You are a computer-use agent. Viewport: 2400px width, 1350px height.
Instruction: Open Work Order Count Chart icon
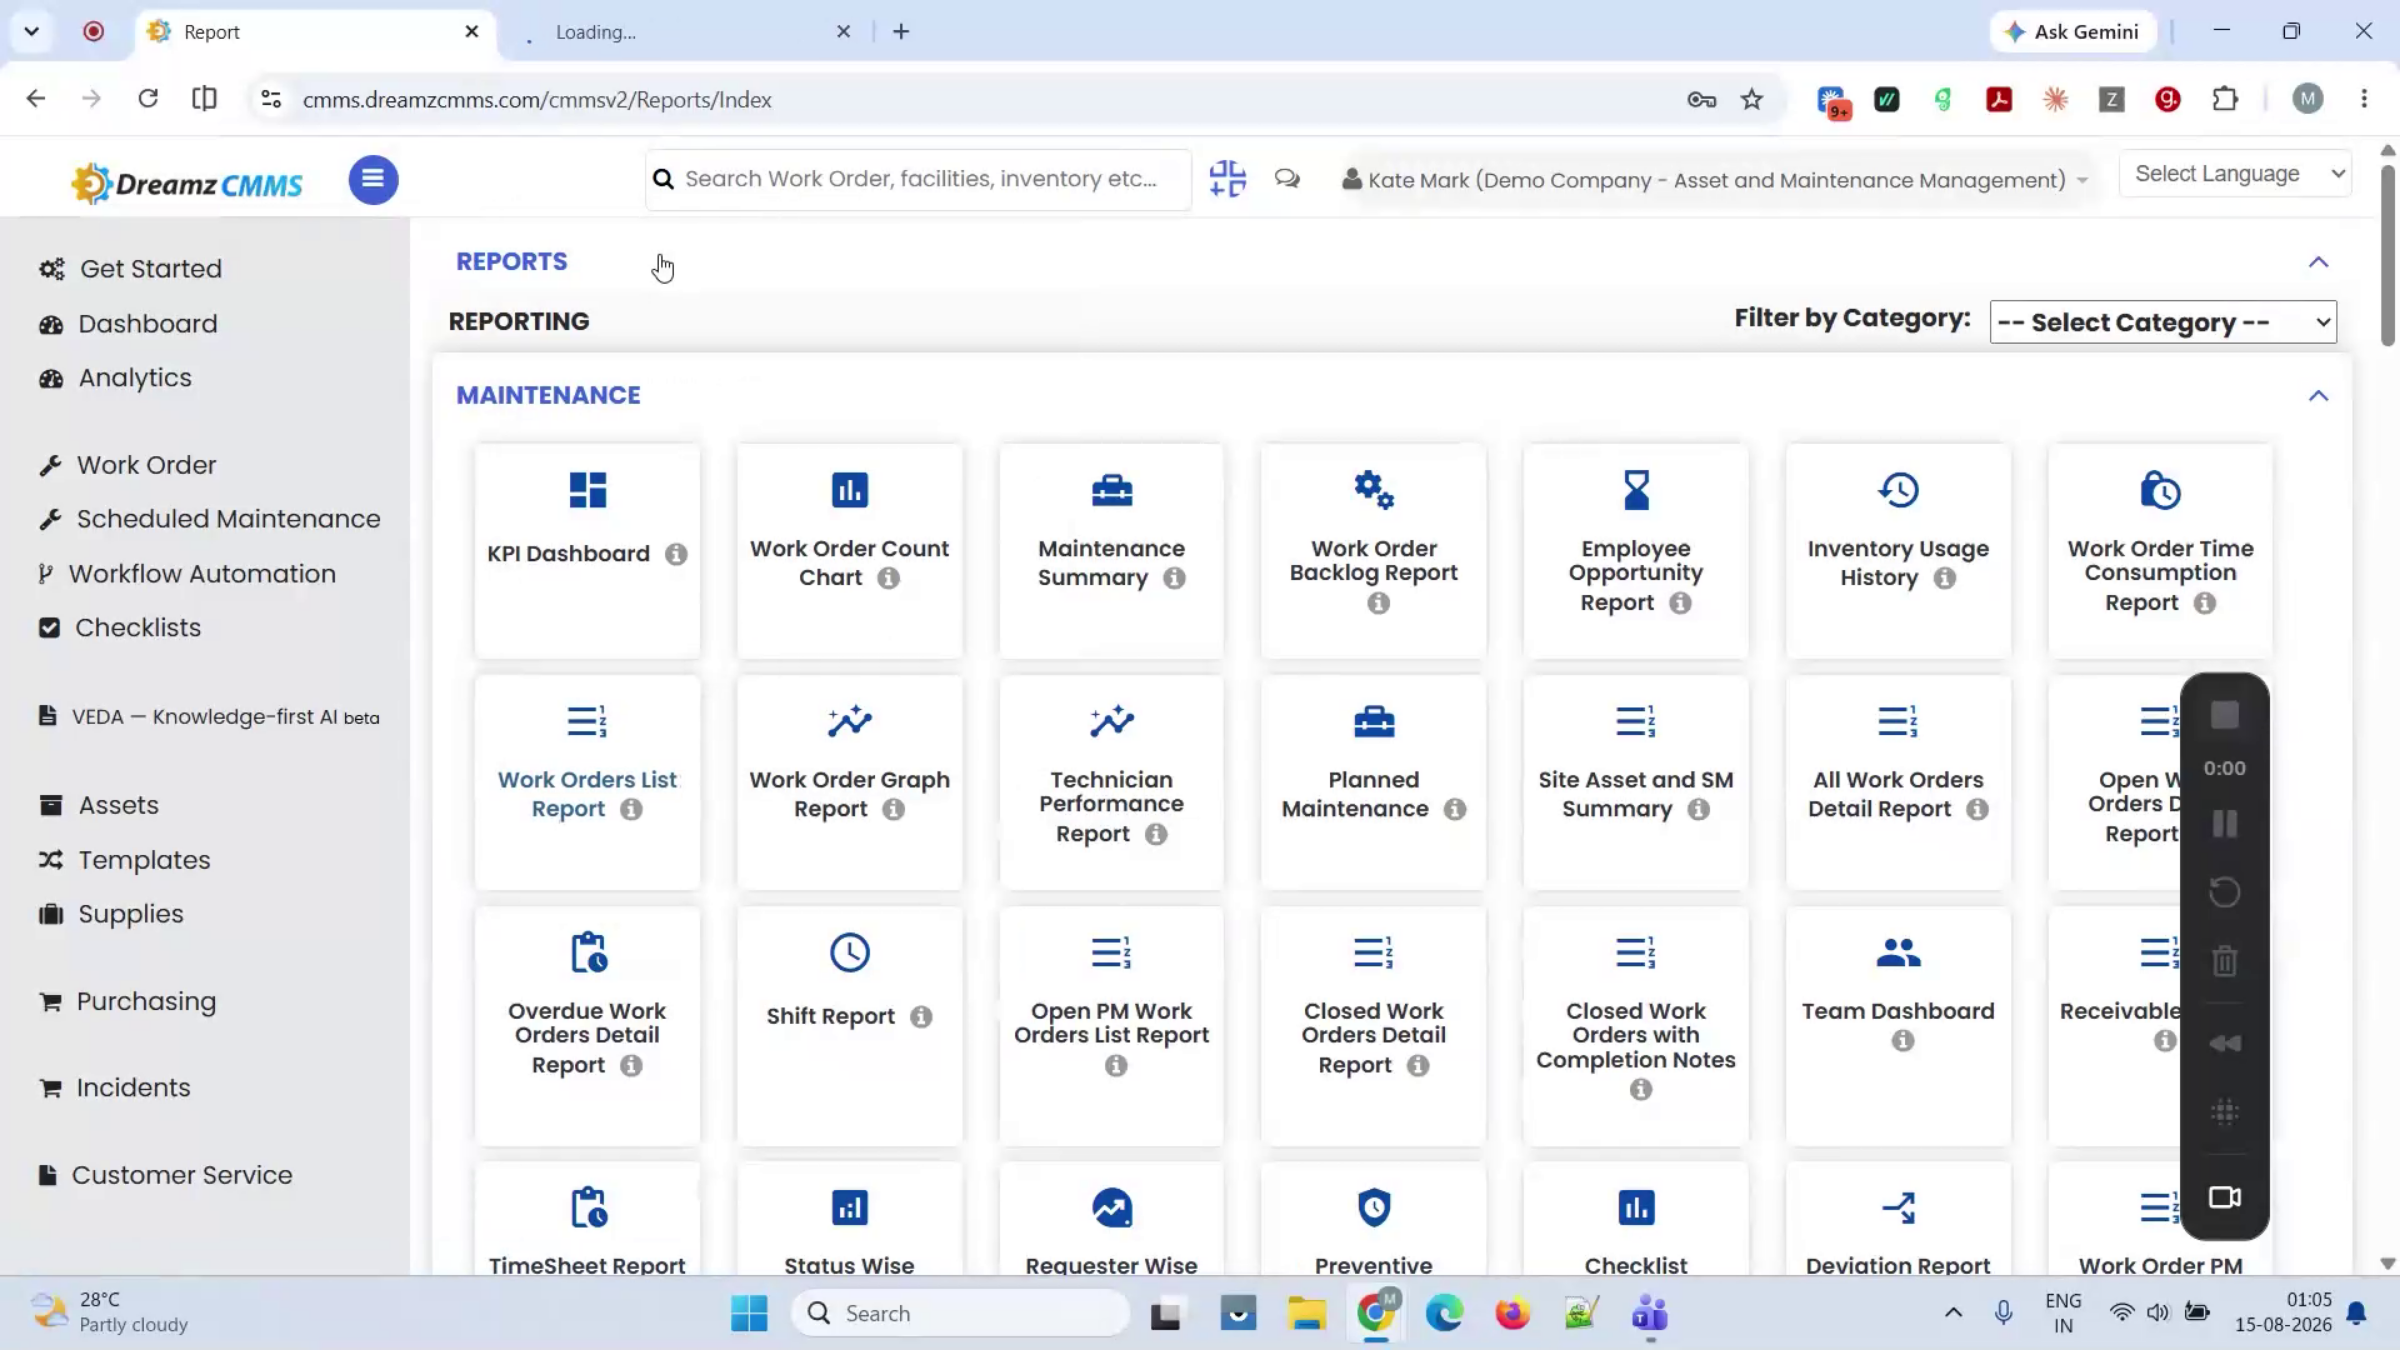(850, 490)
